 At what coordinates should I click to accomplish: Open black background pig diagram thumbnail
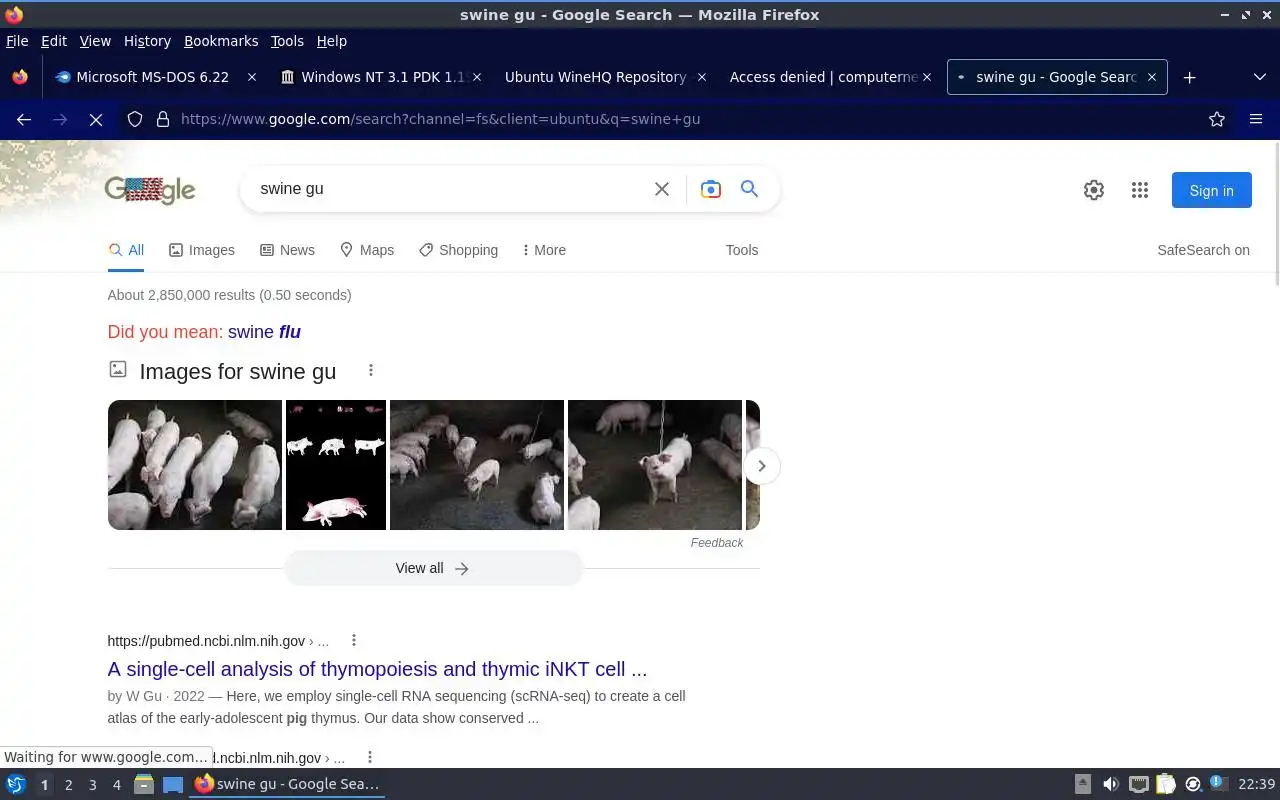(336, 465)
